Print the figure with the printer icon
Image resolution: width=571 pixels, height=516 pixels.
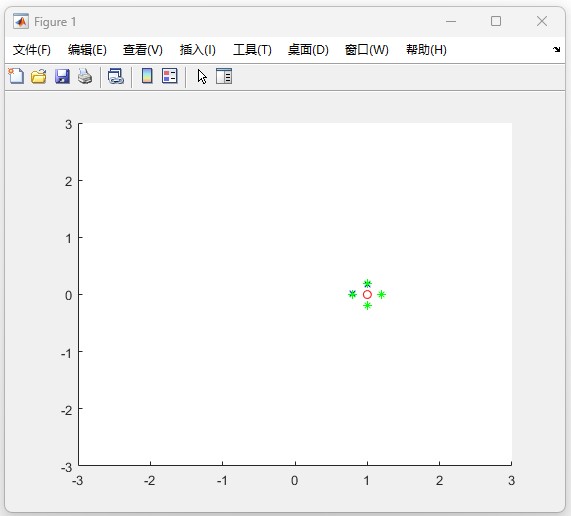(85, 76)
